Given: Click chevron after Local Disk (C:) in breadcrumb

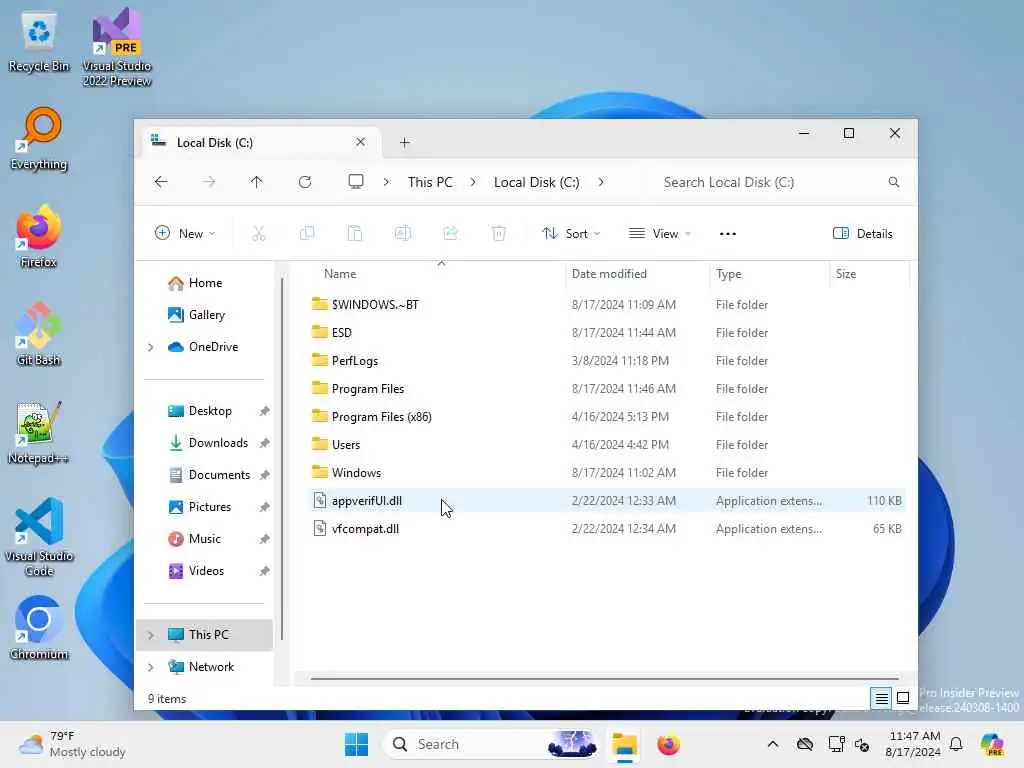Looking at the screenshot, I should tap(601, 182).
